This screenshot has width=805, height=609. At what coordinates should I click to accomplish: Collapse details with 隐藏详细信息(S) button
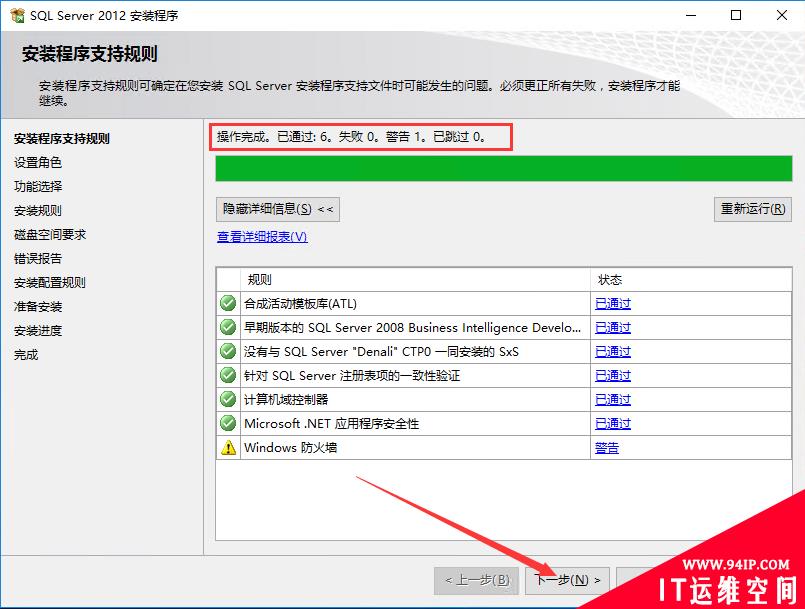[x=278, y=209]
